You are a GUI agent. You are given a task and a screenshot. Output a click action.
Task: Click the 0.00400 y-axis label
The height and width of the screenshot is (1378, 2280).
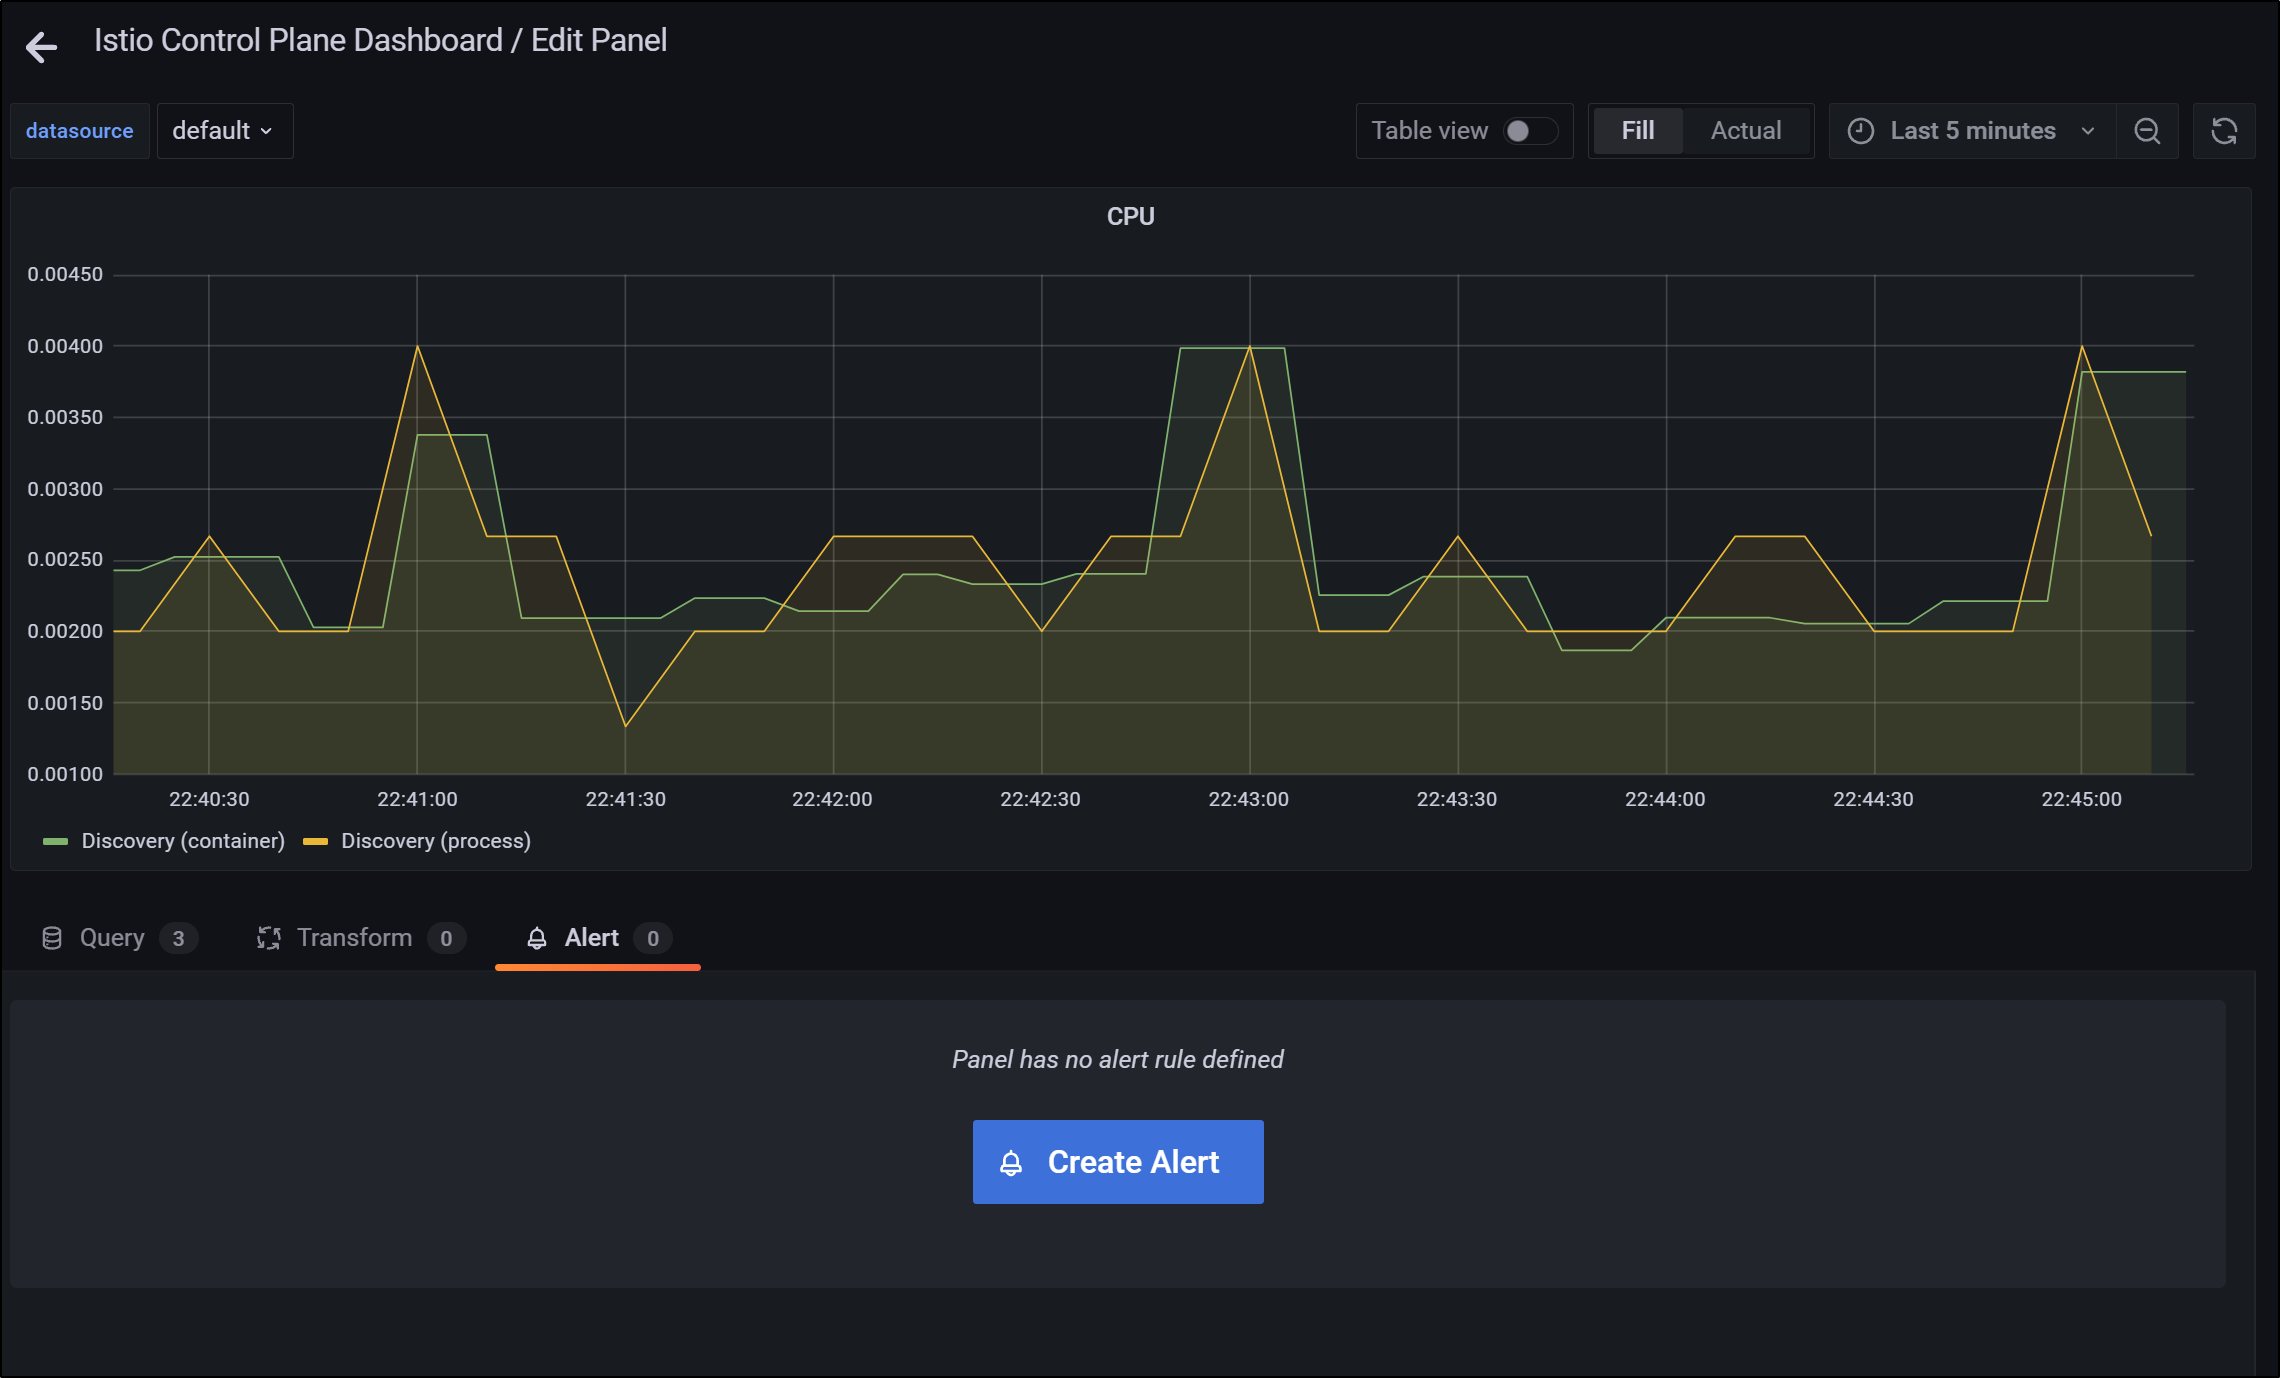point(65,346)
